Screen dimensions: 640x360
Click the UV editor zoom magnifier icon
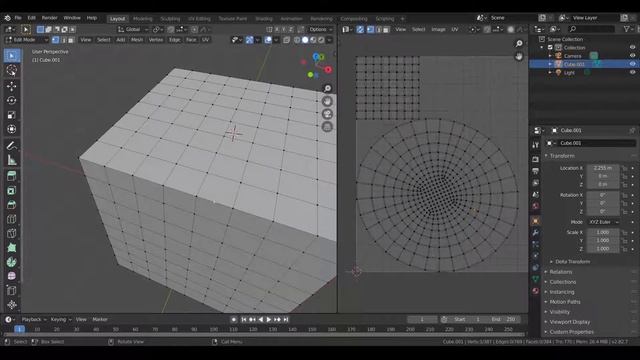click(x=519, y=44)
